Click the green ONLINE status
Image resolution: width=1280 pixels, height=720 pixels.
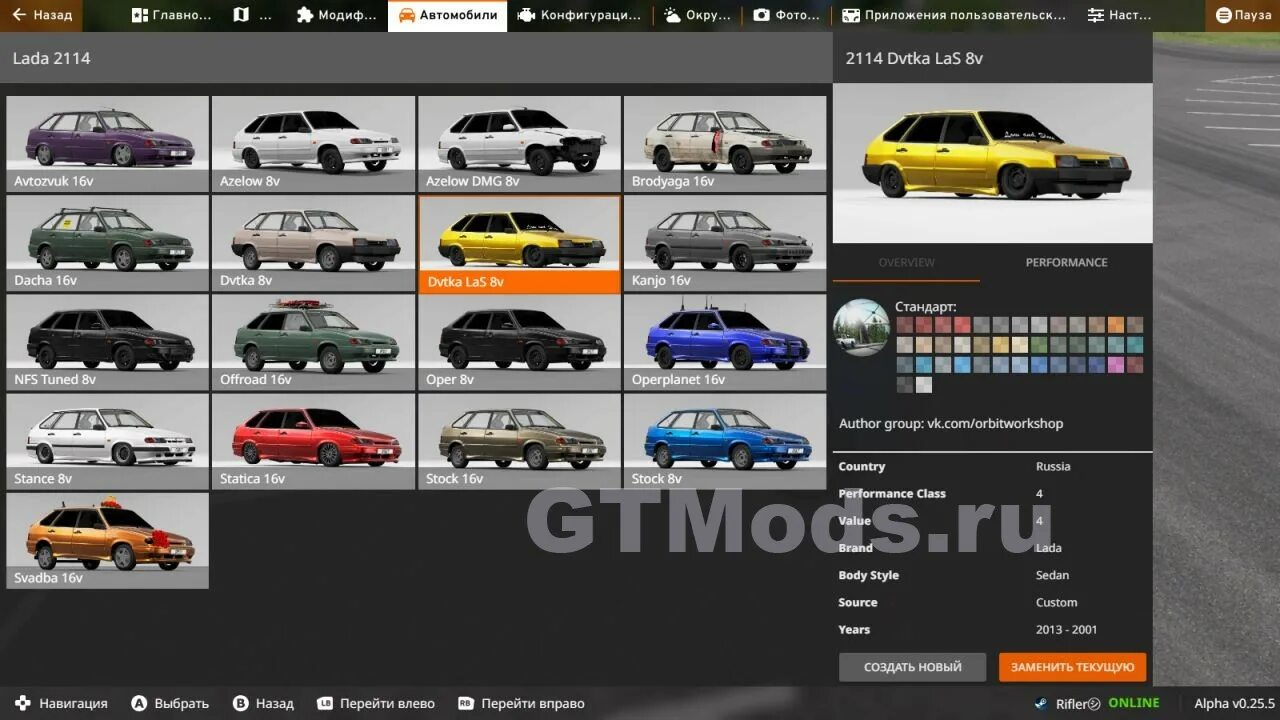pos(1133,703)
